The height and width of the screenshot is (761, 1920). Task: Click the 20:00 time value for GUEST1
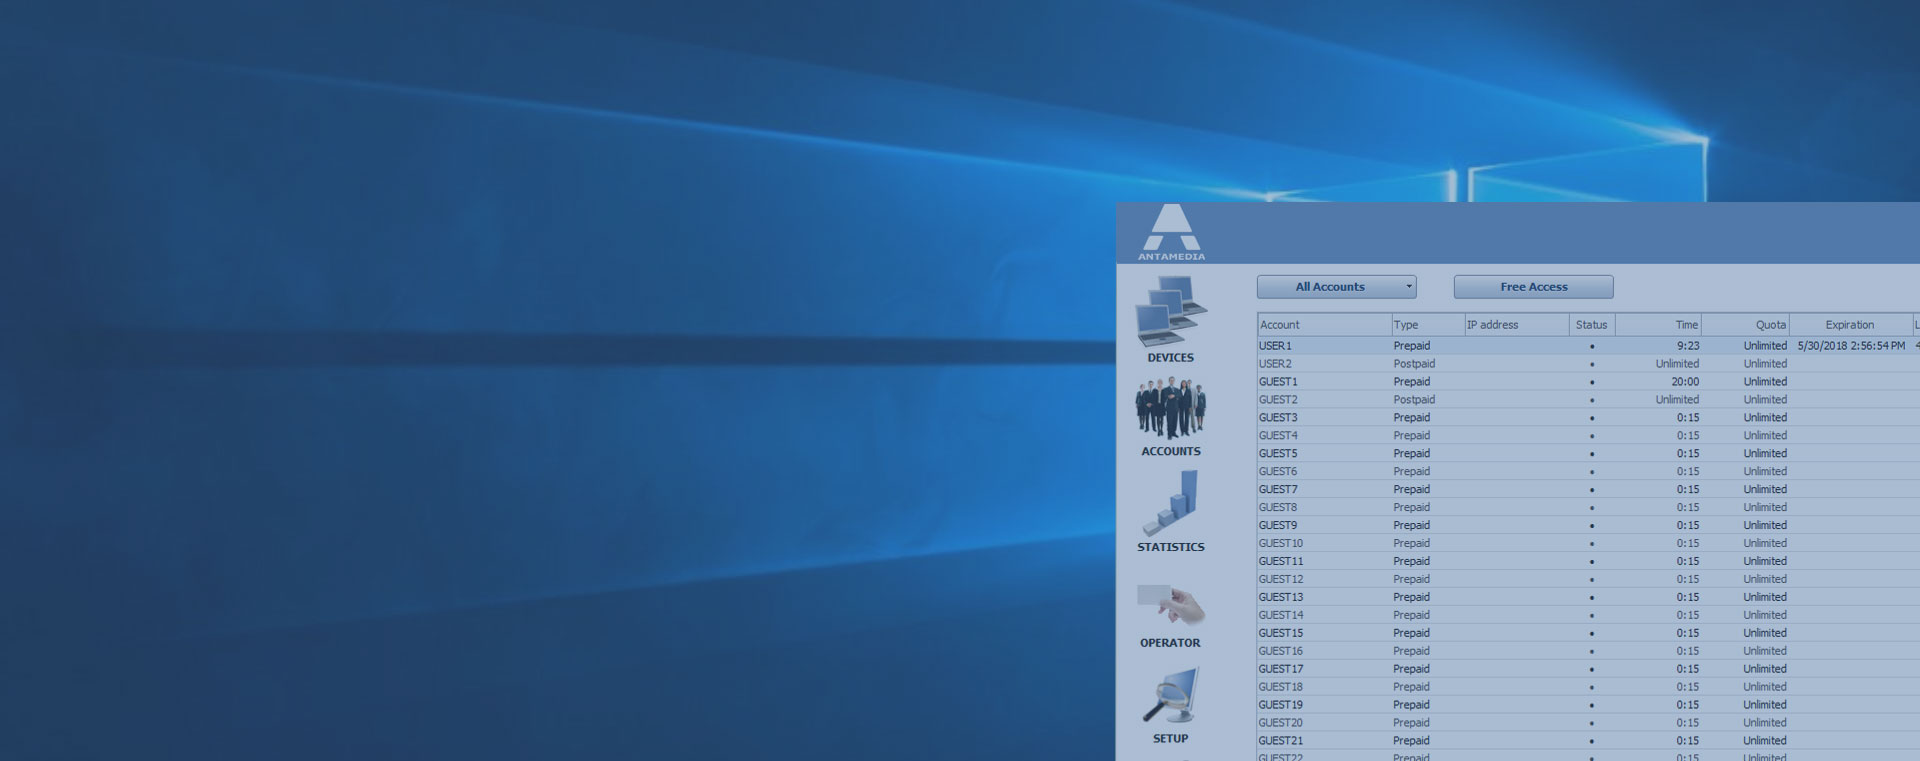click(x=1685, y=382)
